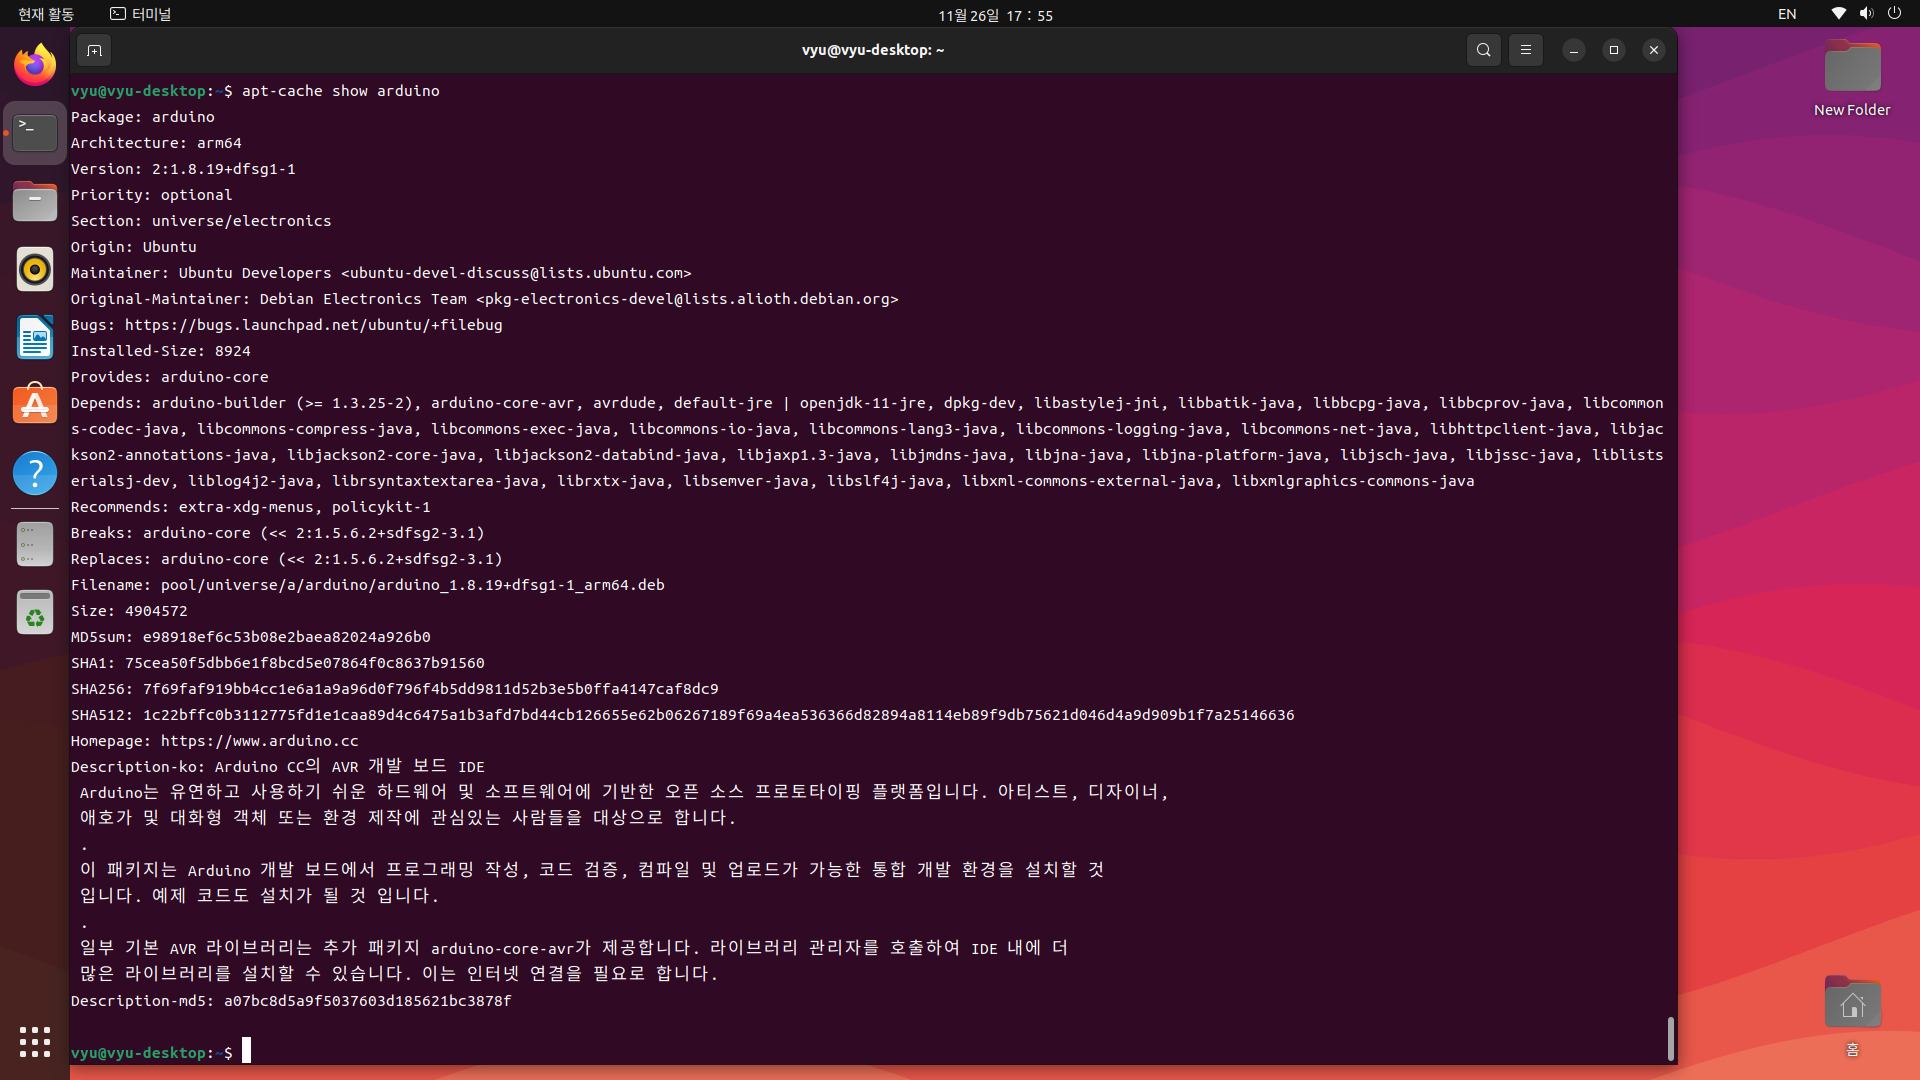Viewport: 1920px width, 1080px height.
Task: Launch LibreOffice Writer from dock
Action: [35, 338]
